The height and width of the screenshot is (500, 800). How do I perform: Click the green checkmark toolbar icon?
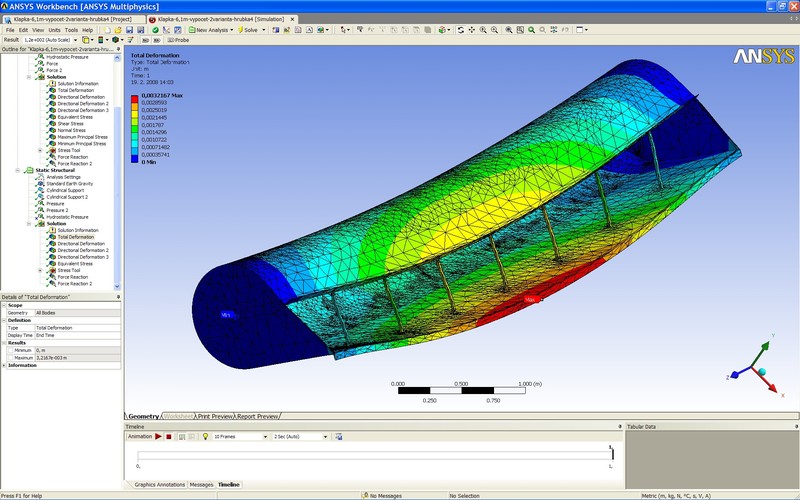(155, 30)
